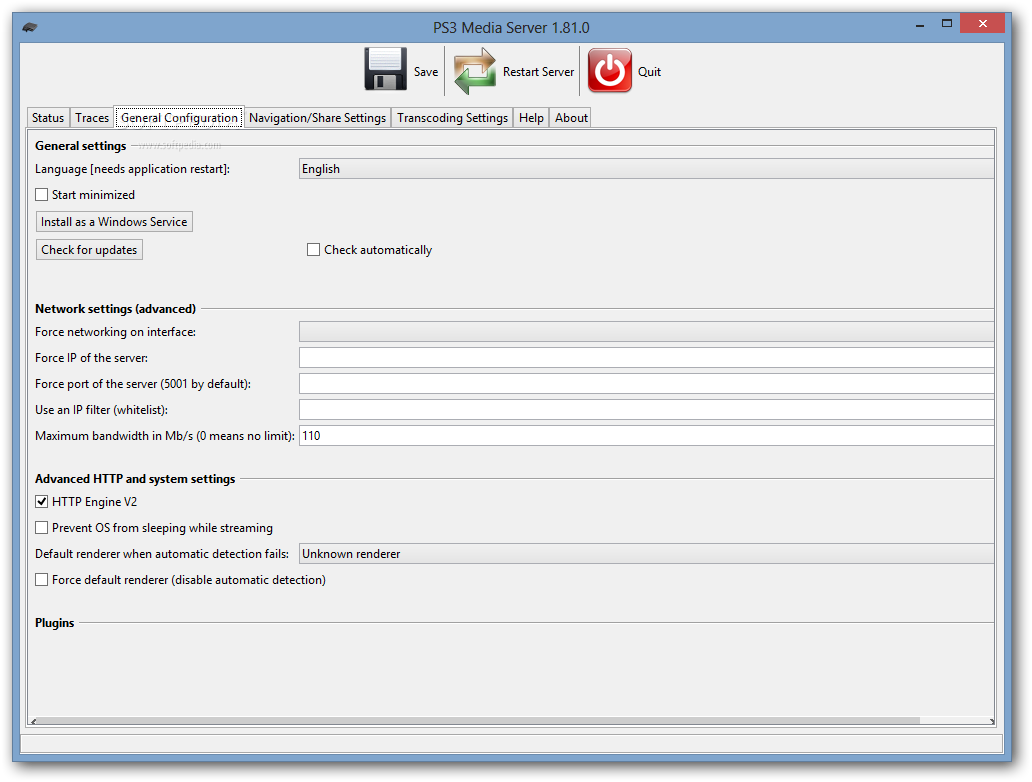Maximize the PS3 Media Server window
The width and height of the screenshot is (1032, 782).
tap(946, 24)
